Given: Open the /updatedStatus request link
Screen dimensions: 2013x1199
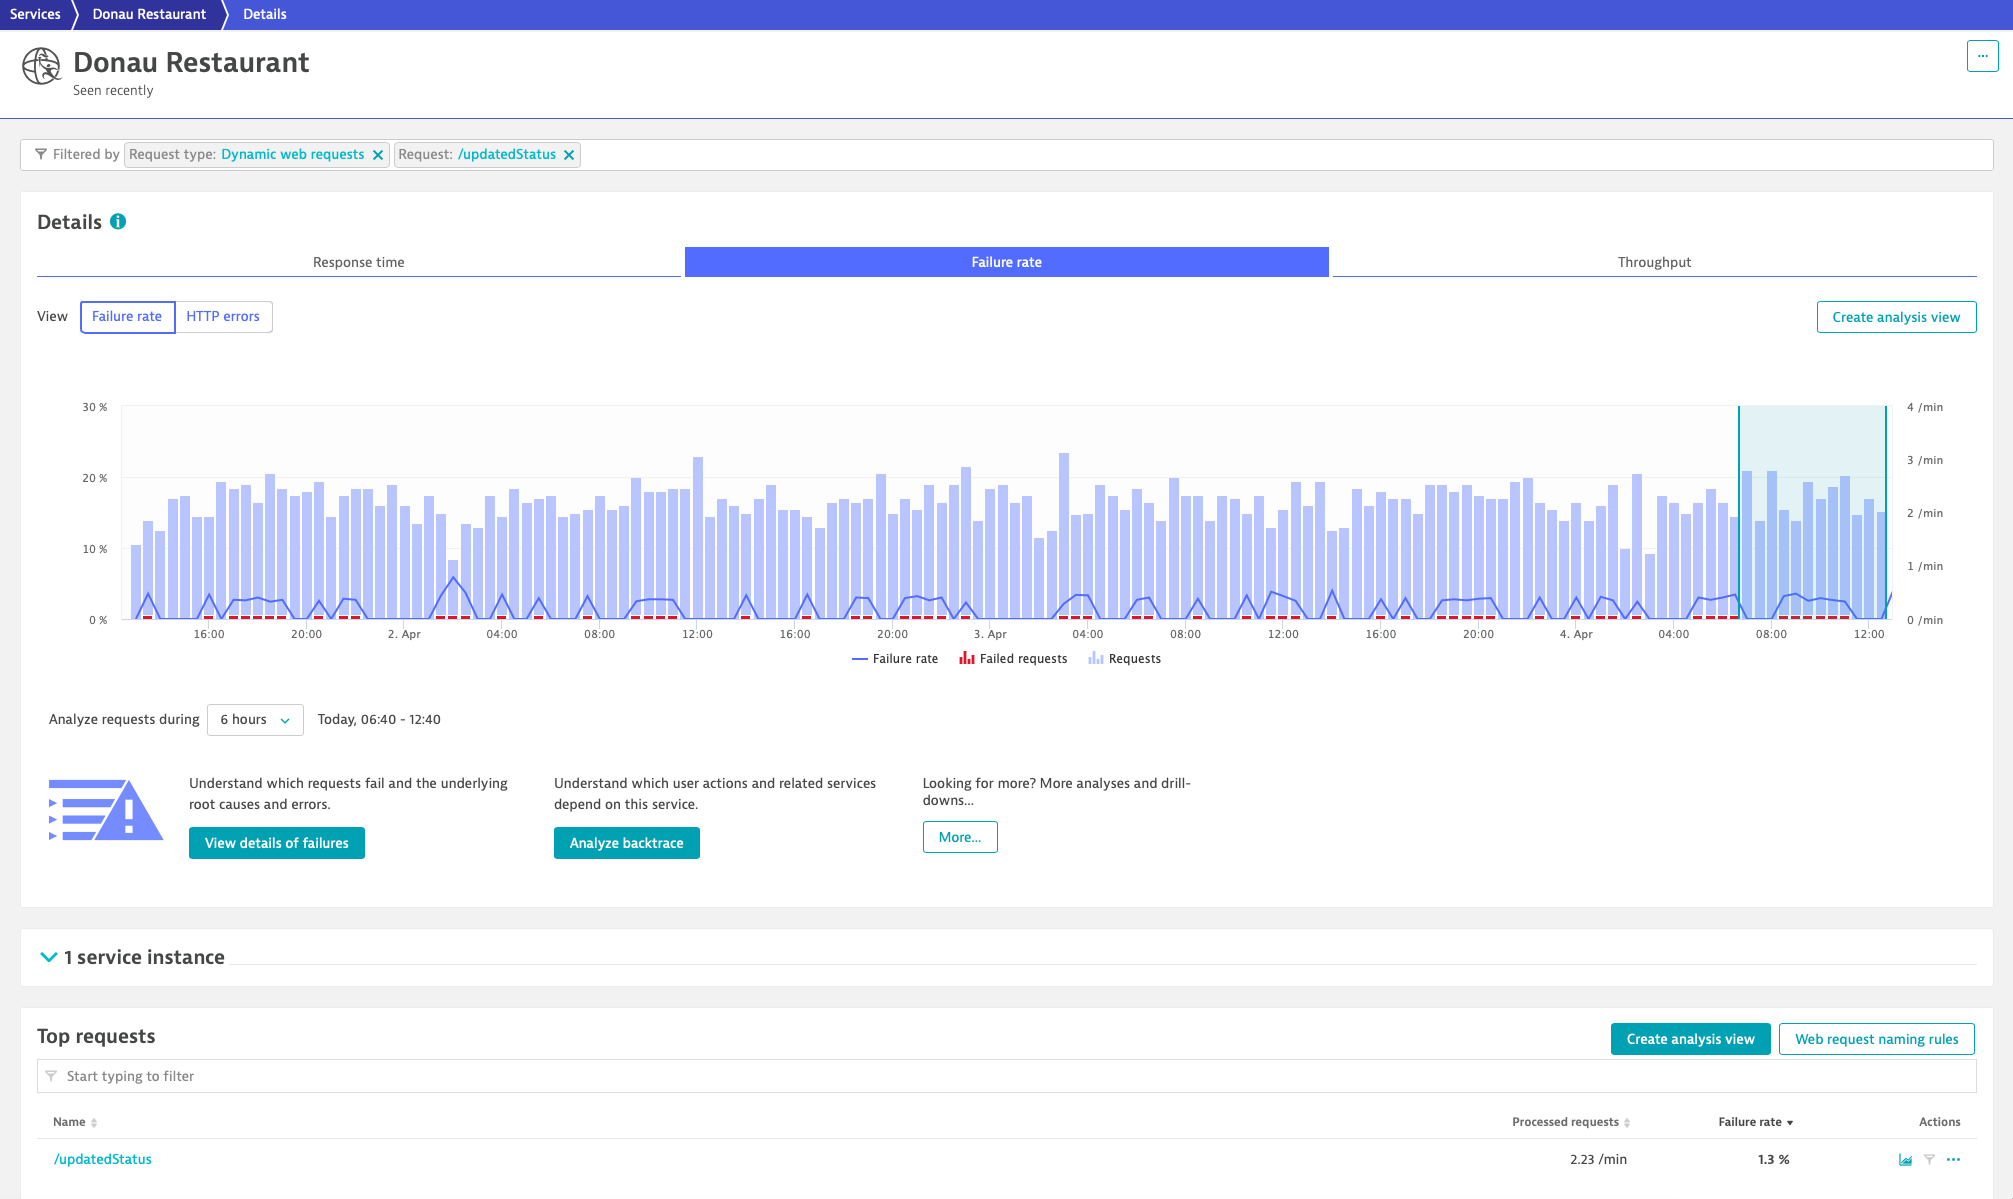Looking at the screenshot, I should coord(103,1160).
